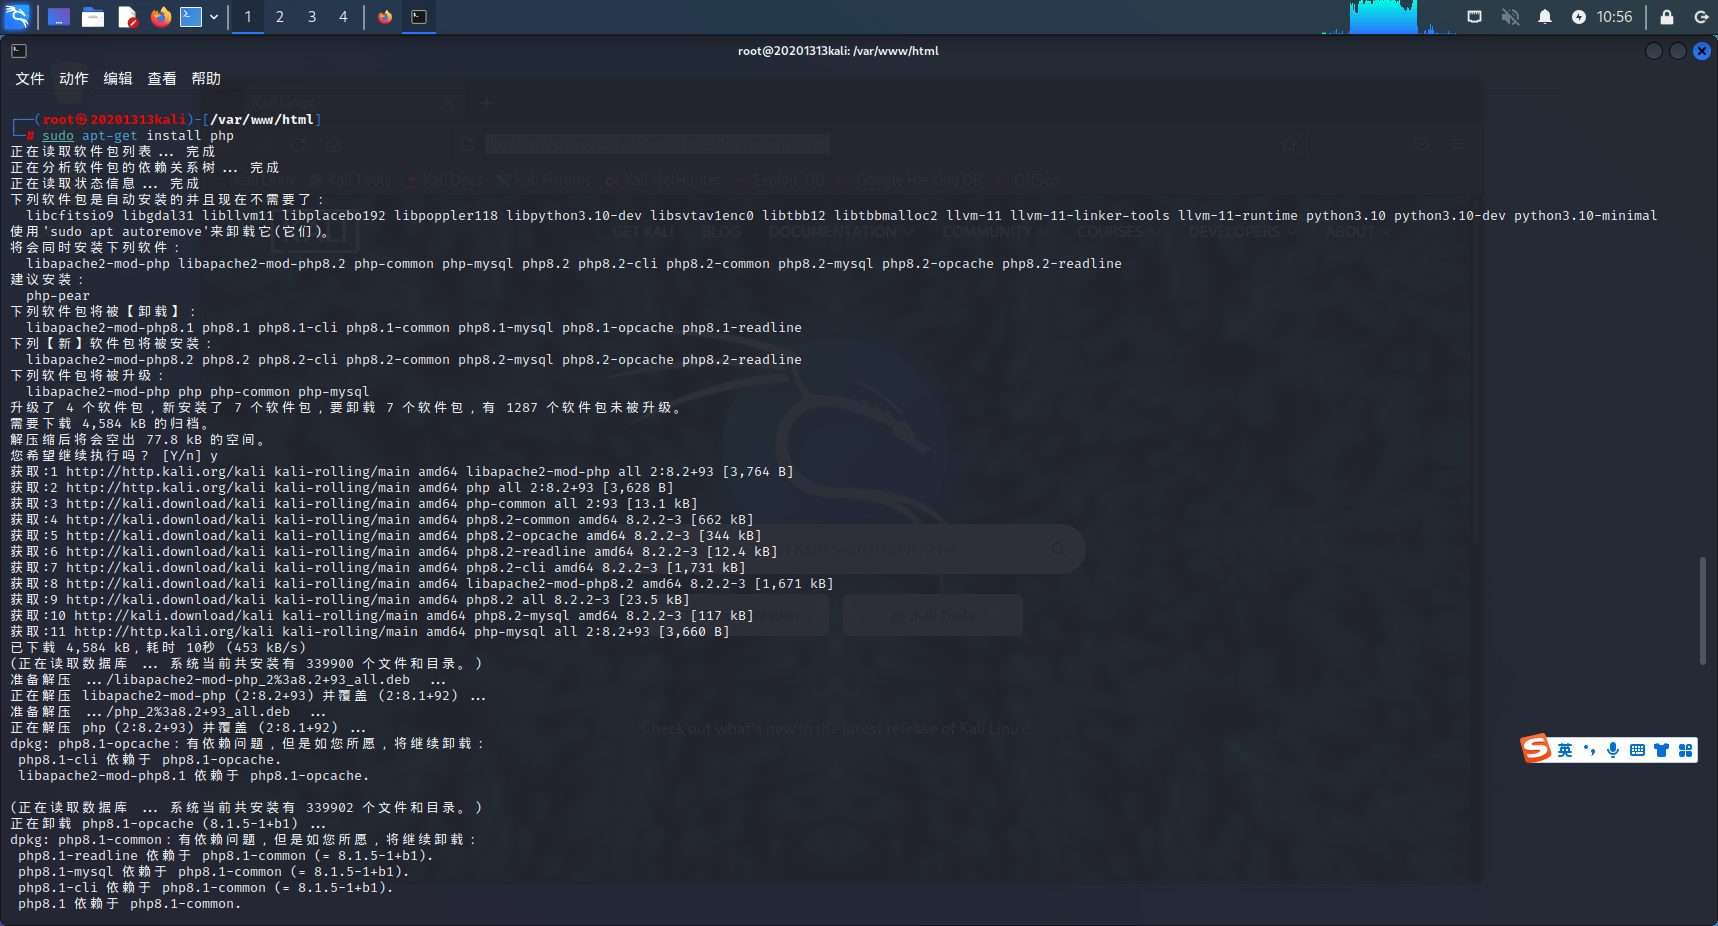
Task: Maximize the terminal window
Action: pos(1678,51)
